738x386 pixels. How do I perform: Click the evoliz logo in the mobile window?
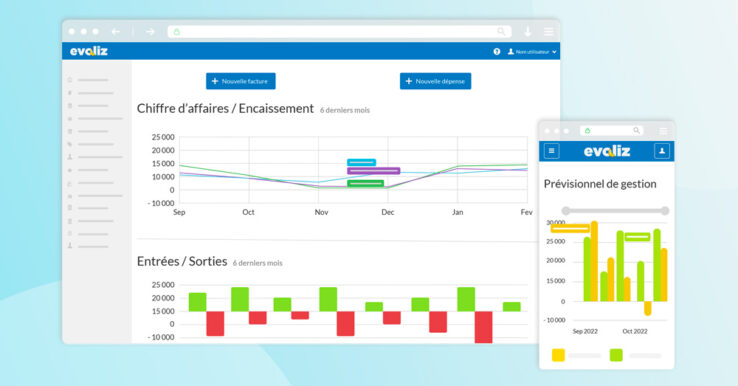click(x=607, y=151)
